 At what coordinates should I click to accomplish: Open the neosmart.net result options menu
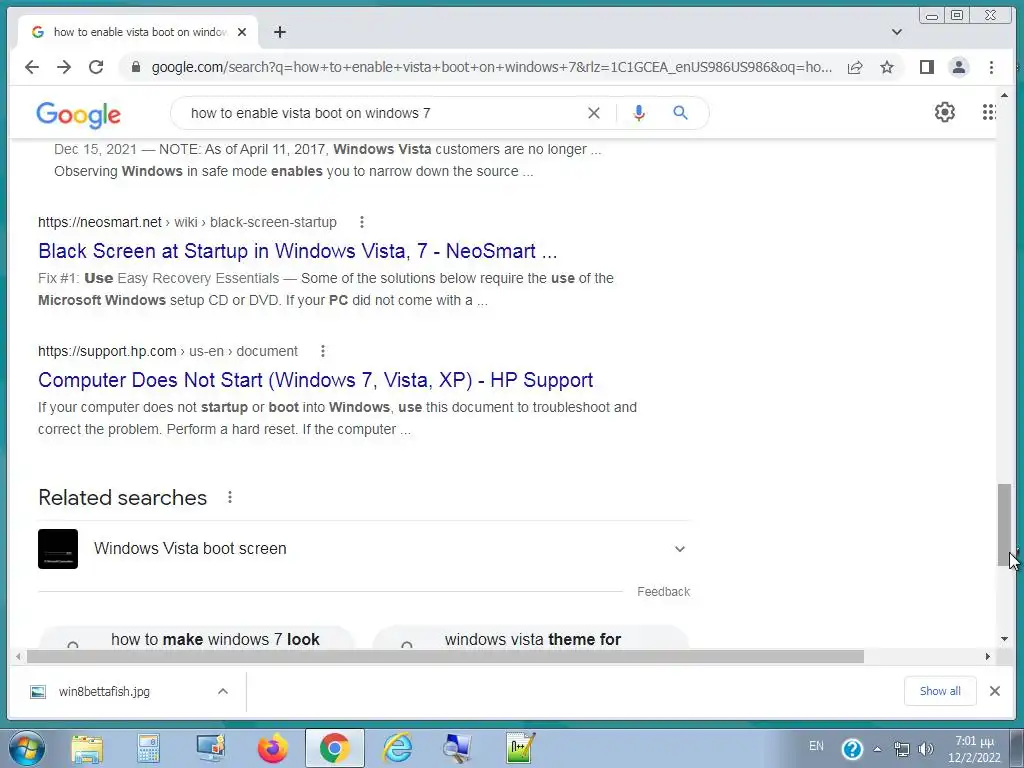[x=361, y=222]
